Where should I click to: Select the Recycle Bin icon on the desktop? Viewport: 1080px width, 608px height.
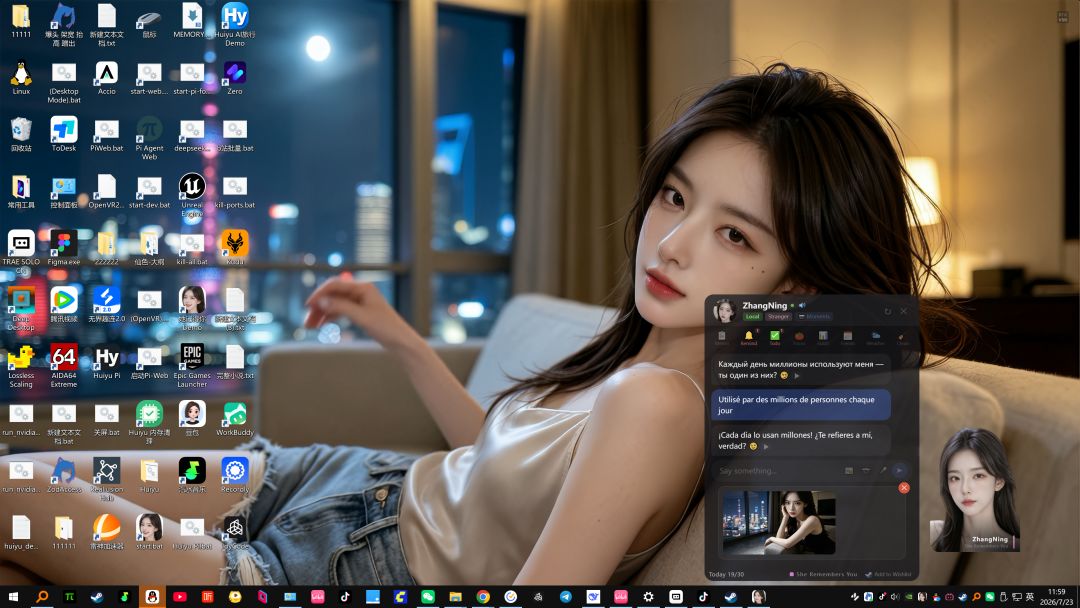[21, 134]
